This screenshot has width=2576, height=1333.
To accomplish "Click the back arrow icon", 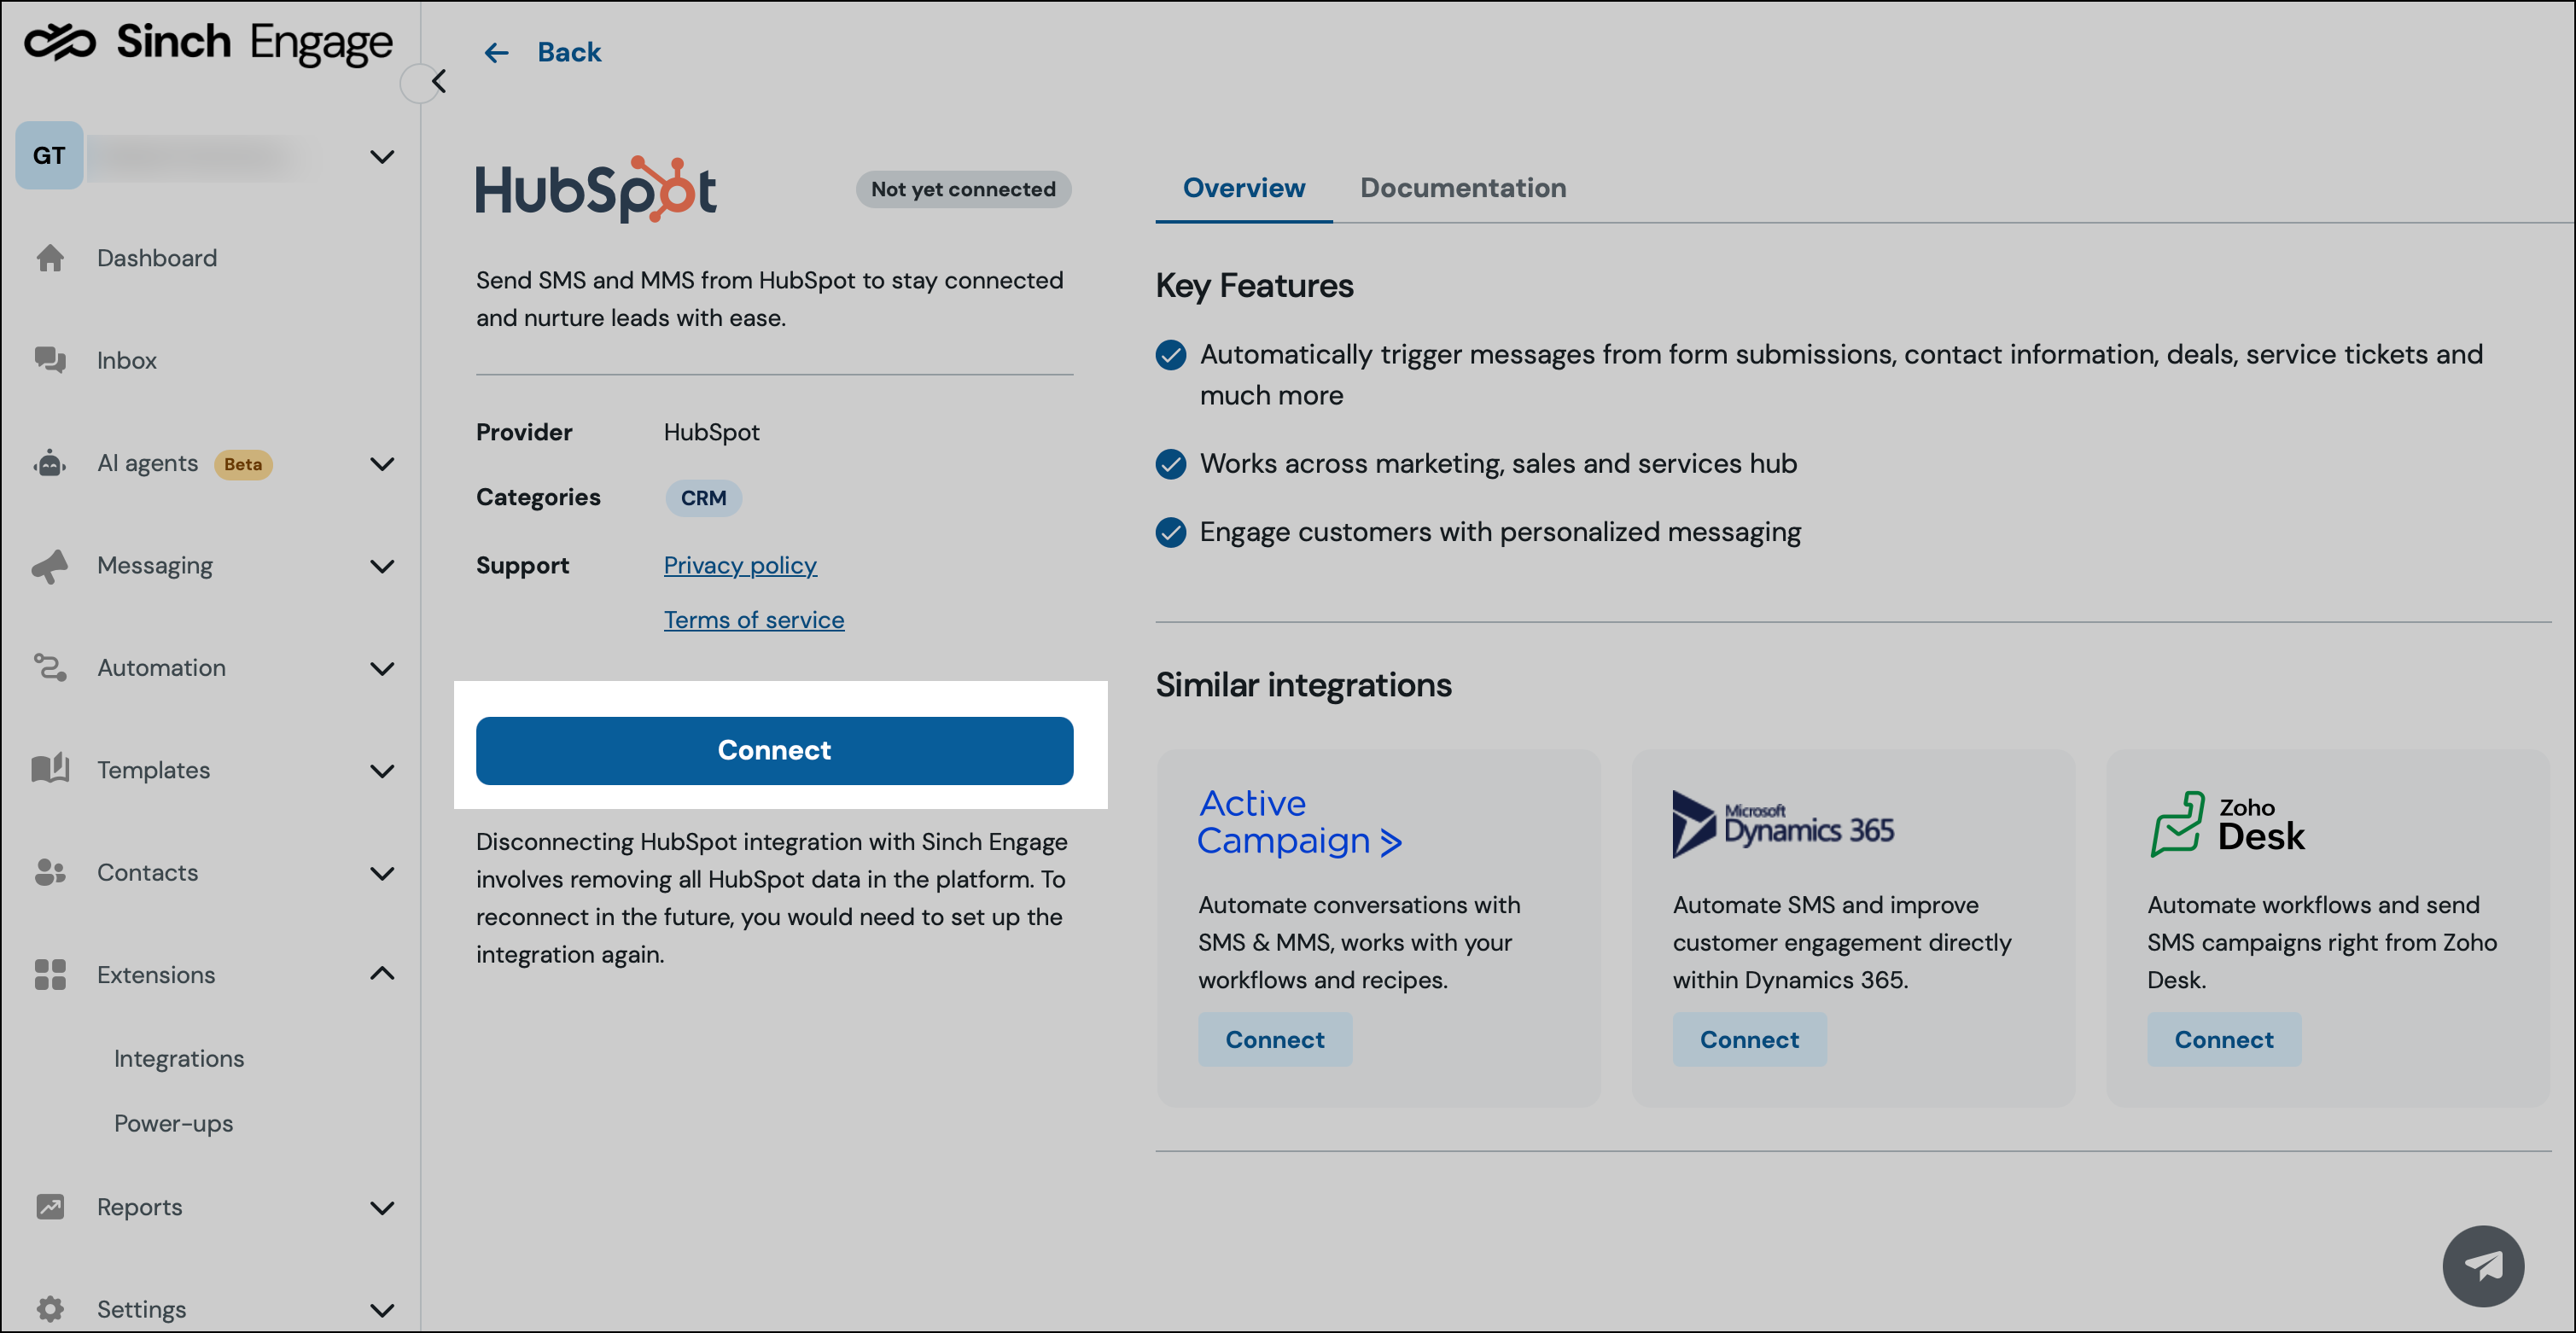I will tap(496, 52).
